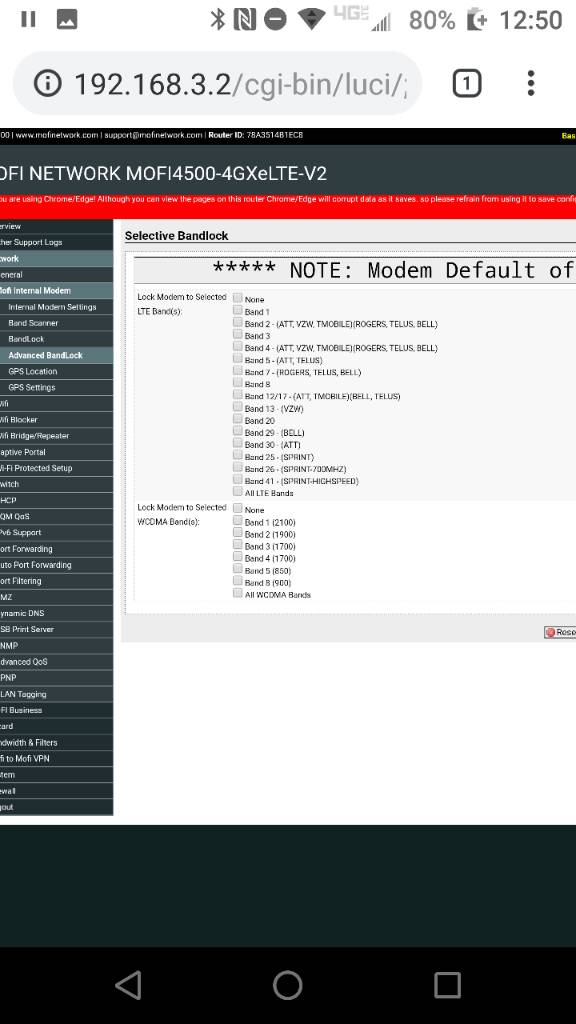Open VLAN Tagging page

click(56, 694)
